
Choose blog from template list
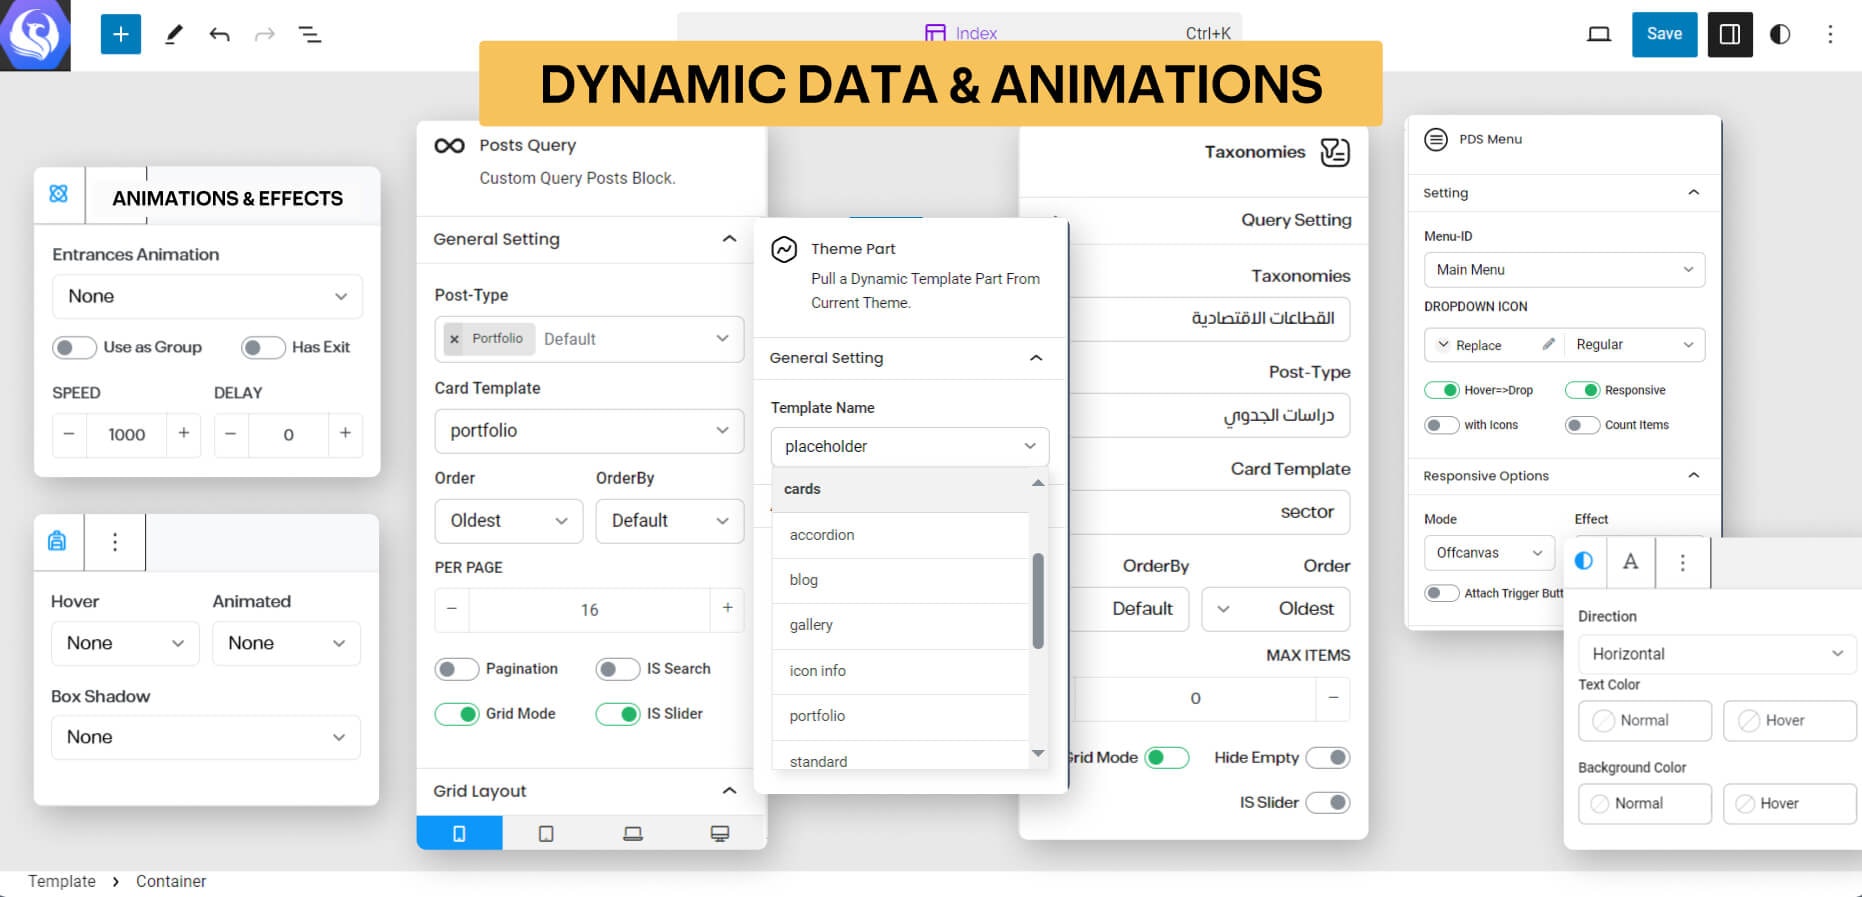[900, 580]
